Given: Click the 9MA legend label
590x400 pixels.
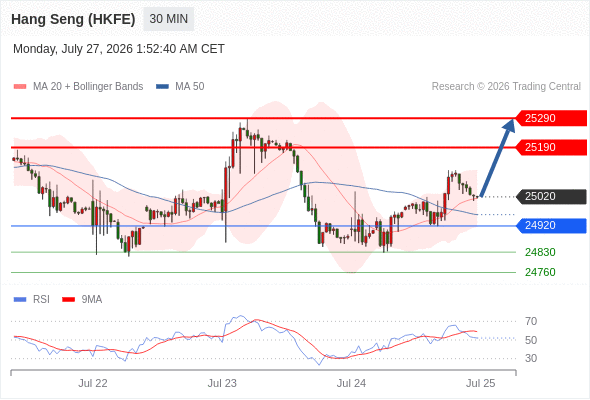Looking at the screenshot, I should pyautogui.click(x=92, y=300).
